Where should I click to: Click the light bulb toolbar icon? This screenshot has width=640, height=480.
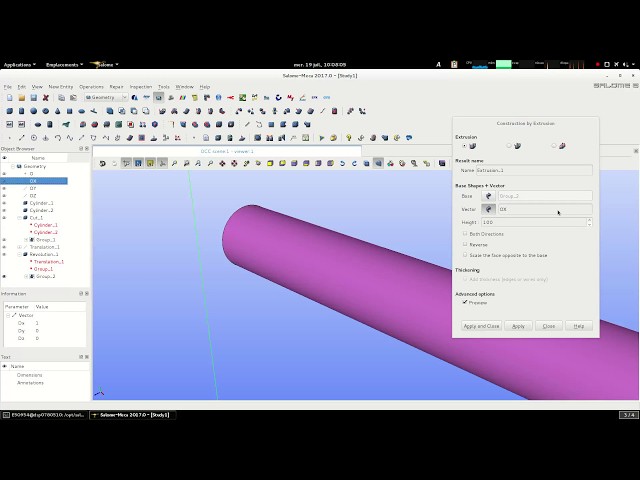(x=349, y=138)
